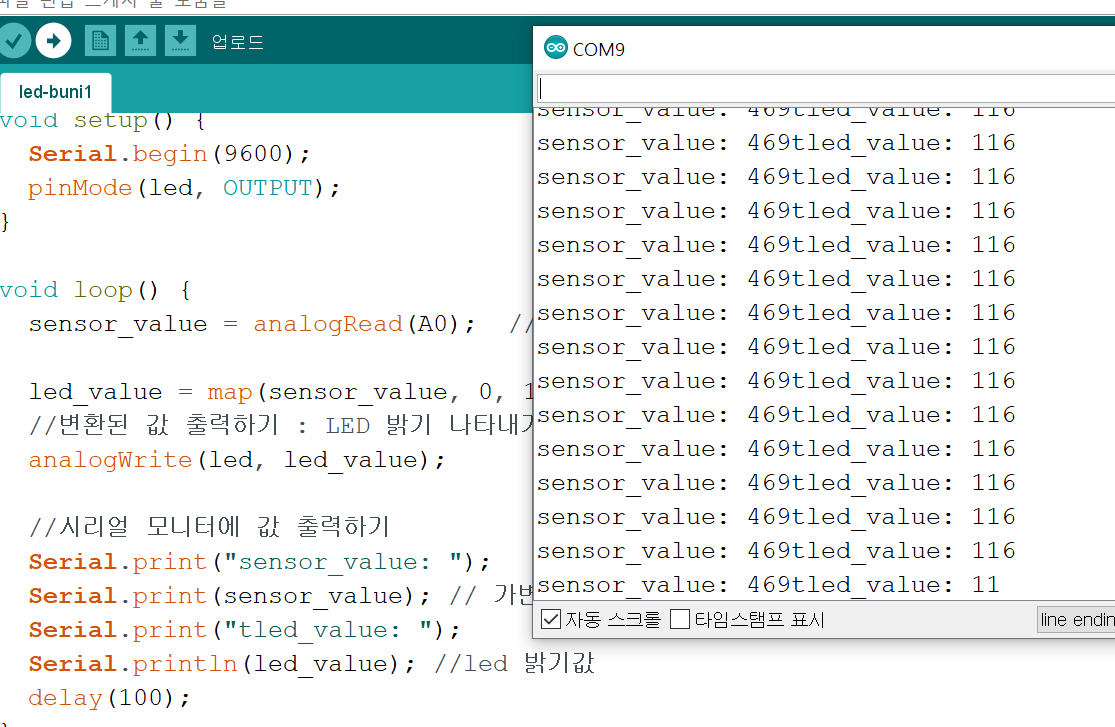Click the Serial.print("tled_value: "); line
Image resolution: width=1115 pixels, height=727 pixels.
245,630
